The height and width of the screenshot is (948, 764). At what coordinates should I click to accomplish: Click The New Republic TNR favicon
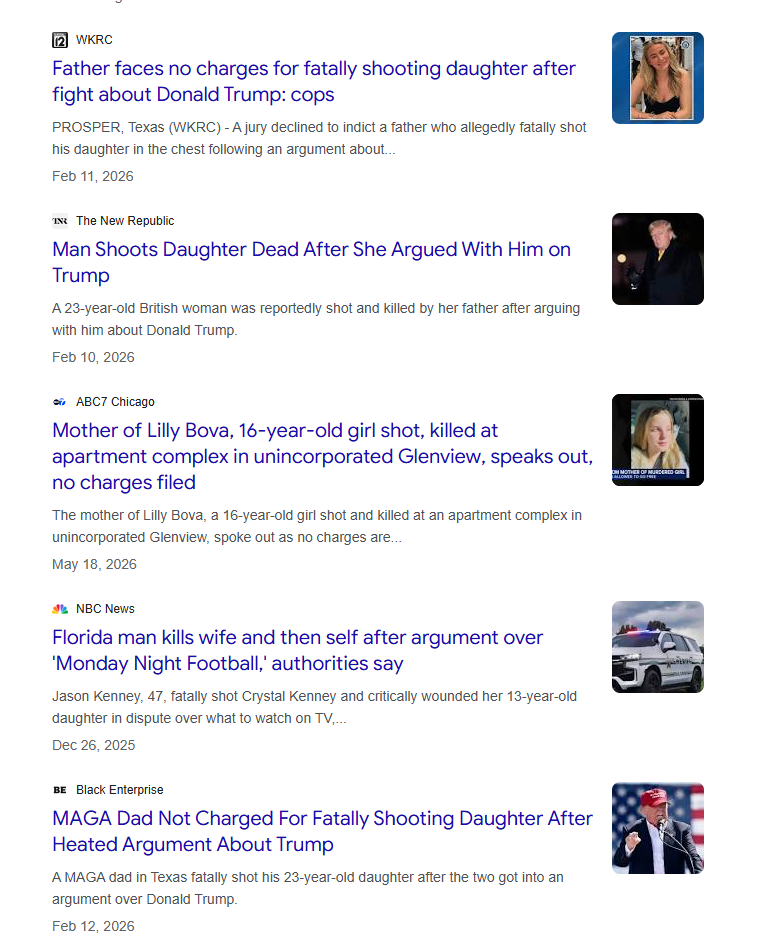60,221
